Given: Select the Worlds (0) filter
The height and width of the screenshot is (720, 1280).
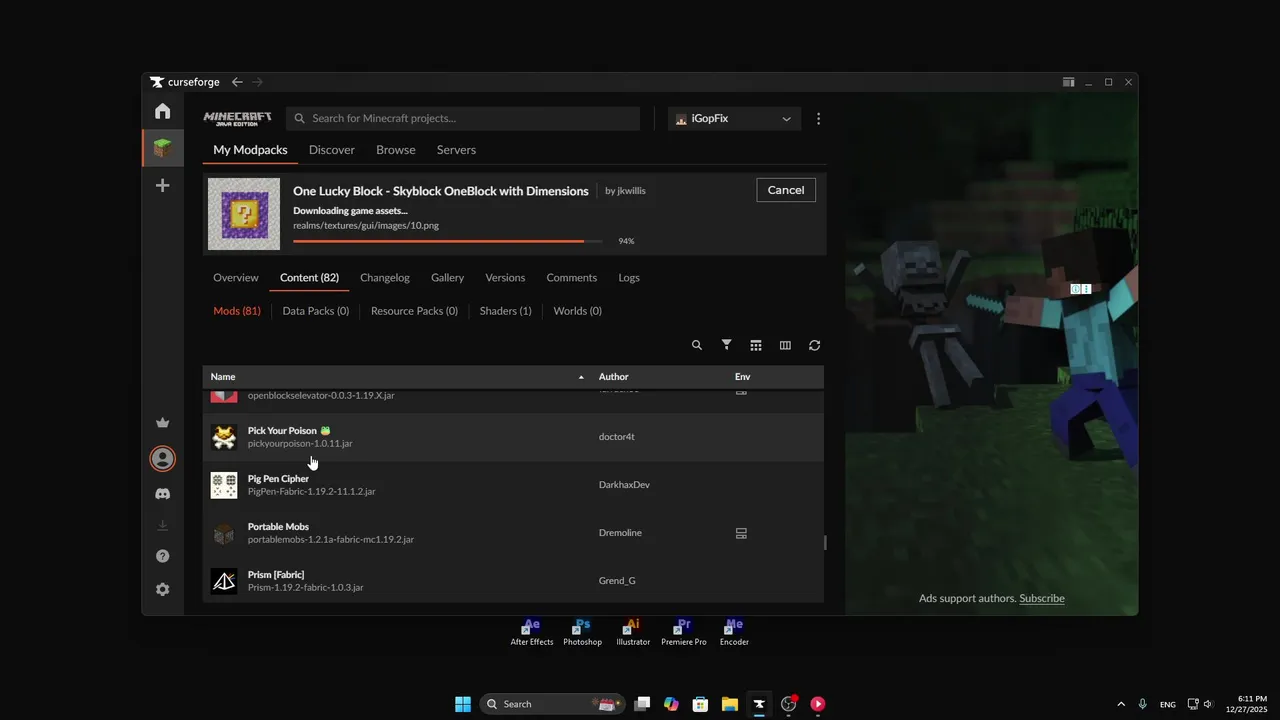Looking at the screenshot, I should coord(578,311).
